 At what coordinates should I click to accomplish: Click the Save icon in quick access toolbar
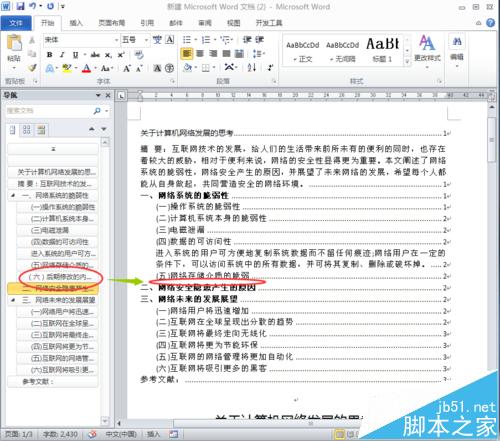click(x=20, y=6)
